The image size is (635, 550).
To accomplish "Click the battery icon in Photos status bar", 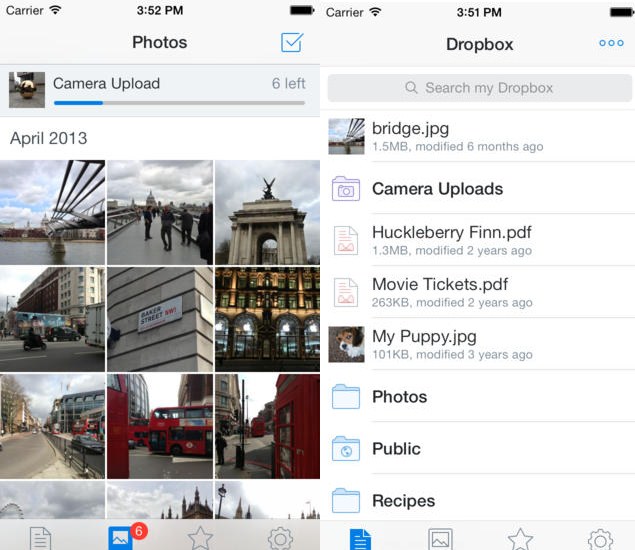I will 302,10.
